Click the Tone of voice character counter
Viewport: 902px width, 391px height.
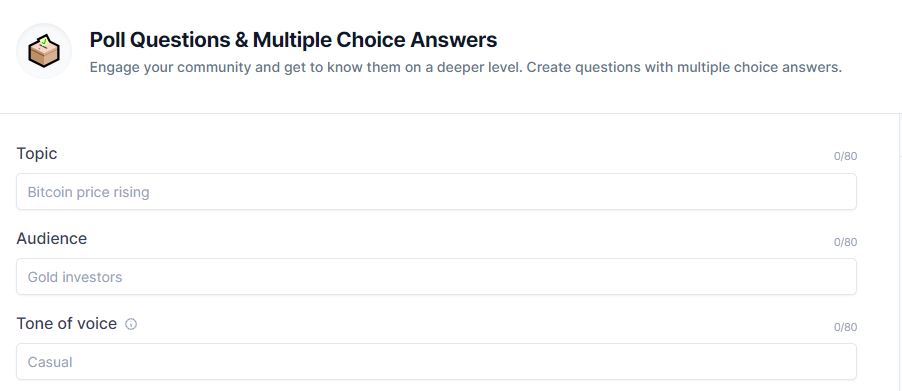tap(846, 327)
